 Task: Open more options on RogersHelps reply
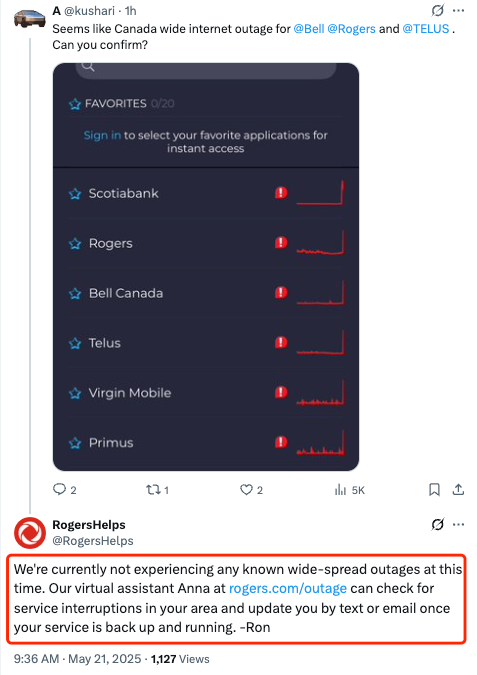pyautogui.click(x=458, y=524)
